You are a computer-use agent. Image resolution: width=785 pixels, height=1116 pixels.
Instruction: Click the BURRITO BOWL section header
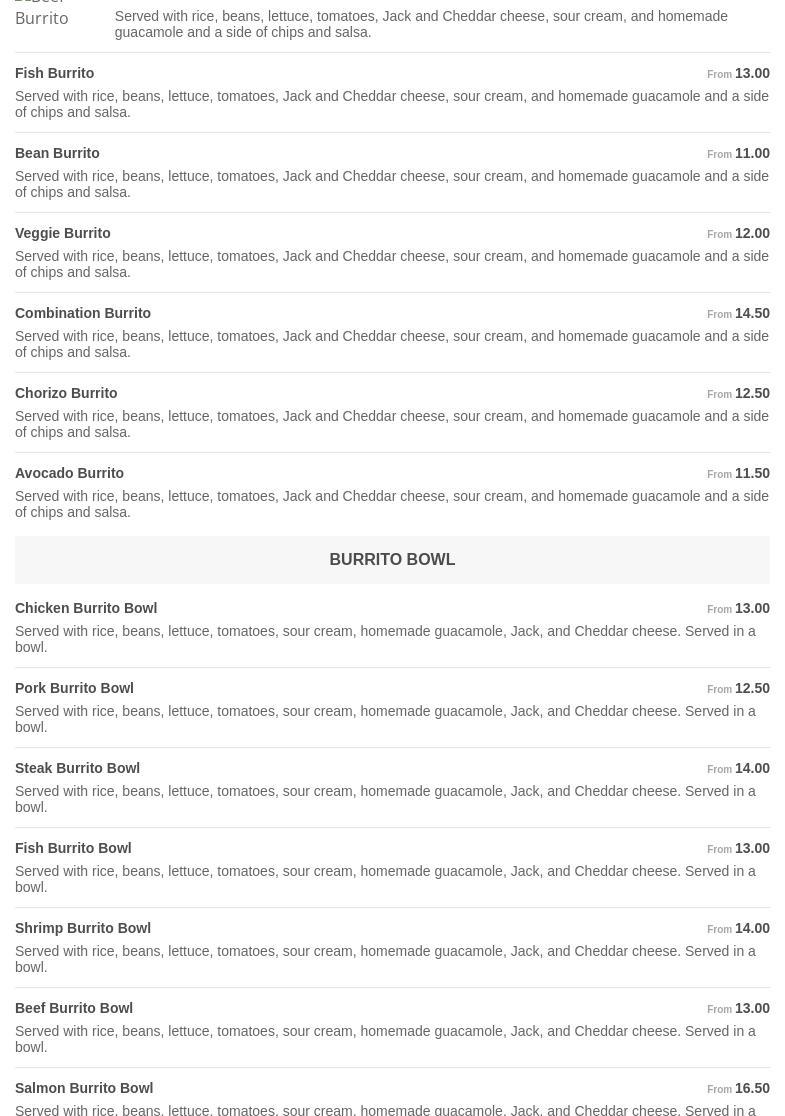pos(392,560)
